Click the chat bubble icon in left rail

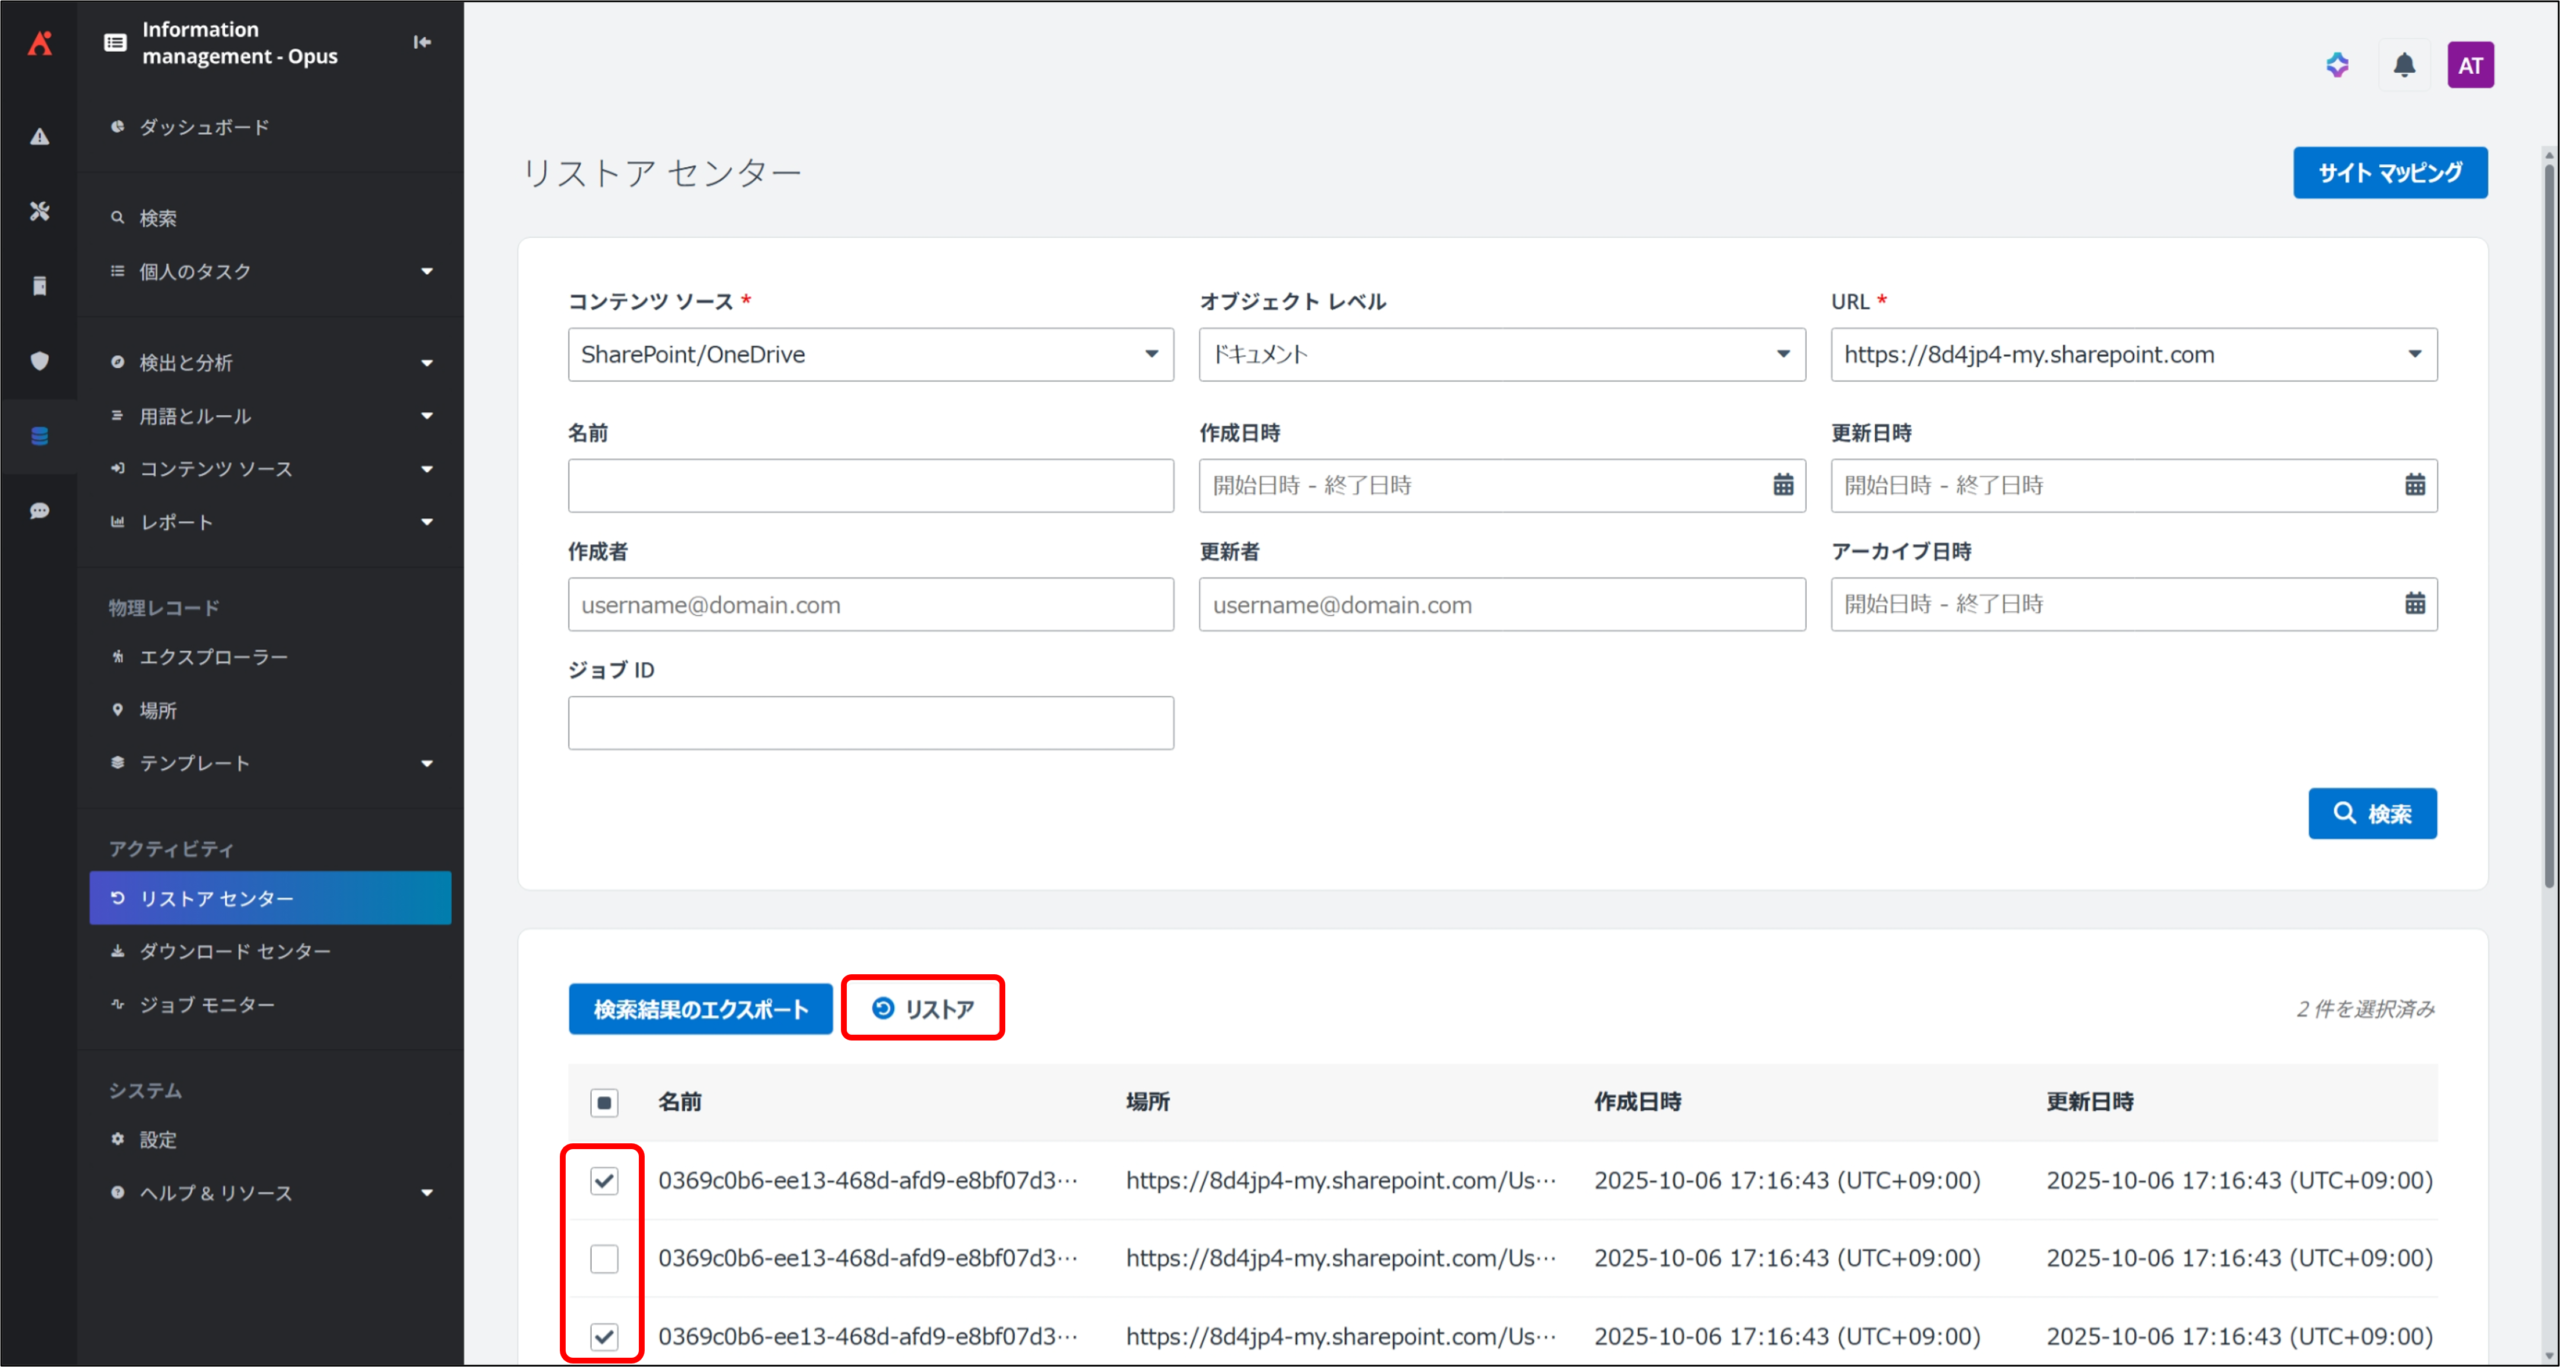(x=40, y=511)
